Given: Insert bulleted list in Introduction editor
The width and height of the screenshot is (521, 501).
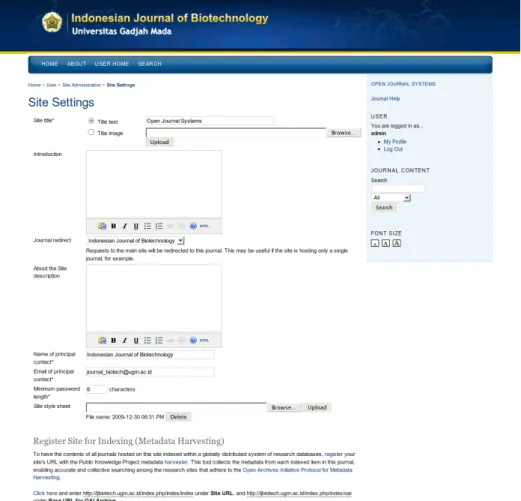Looking at the screenshot, I should pos(147,226).
